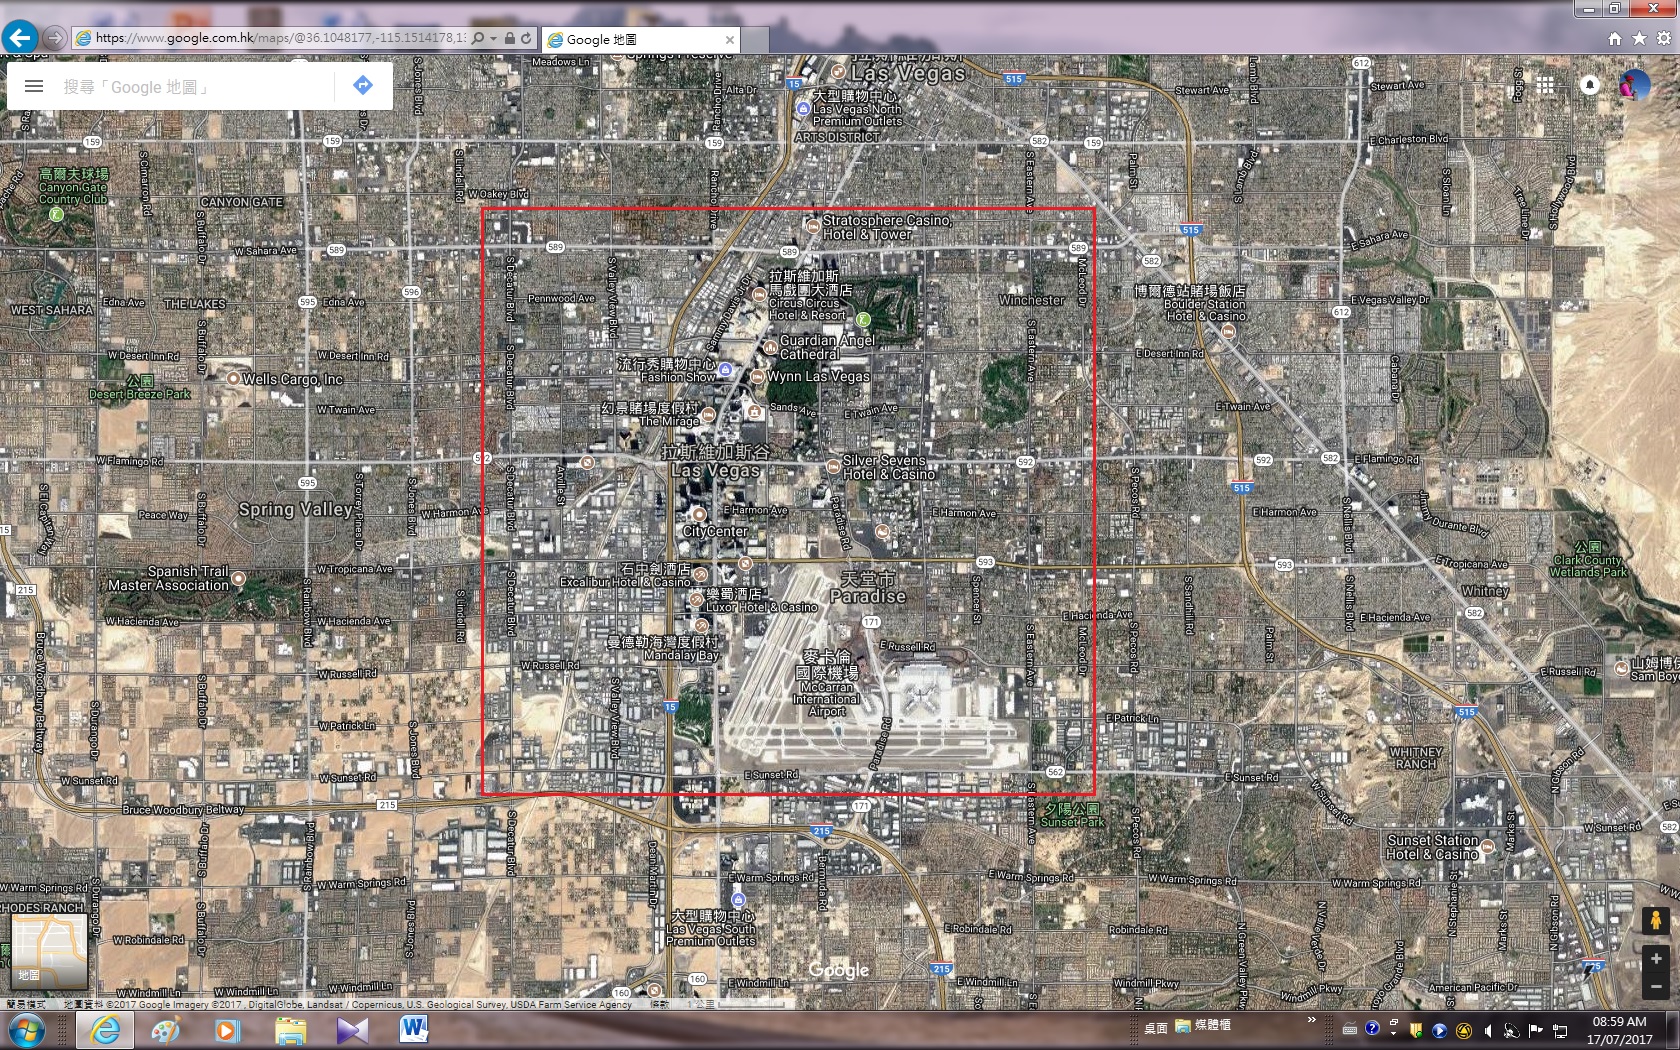Click the Luxor Hotel & Casino marker

click(696, 598)
